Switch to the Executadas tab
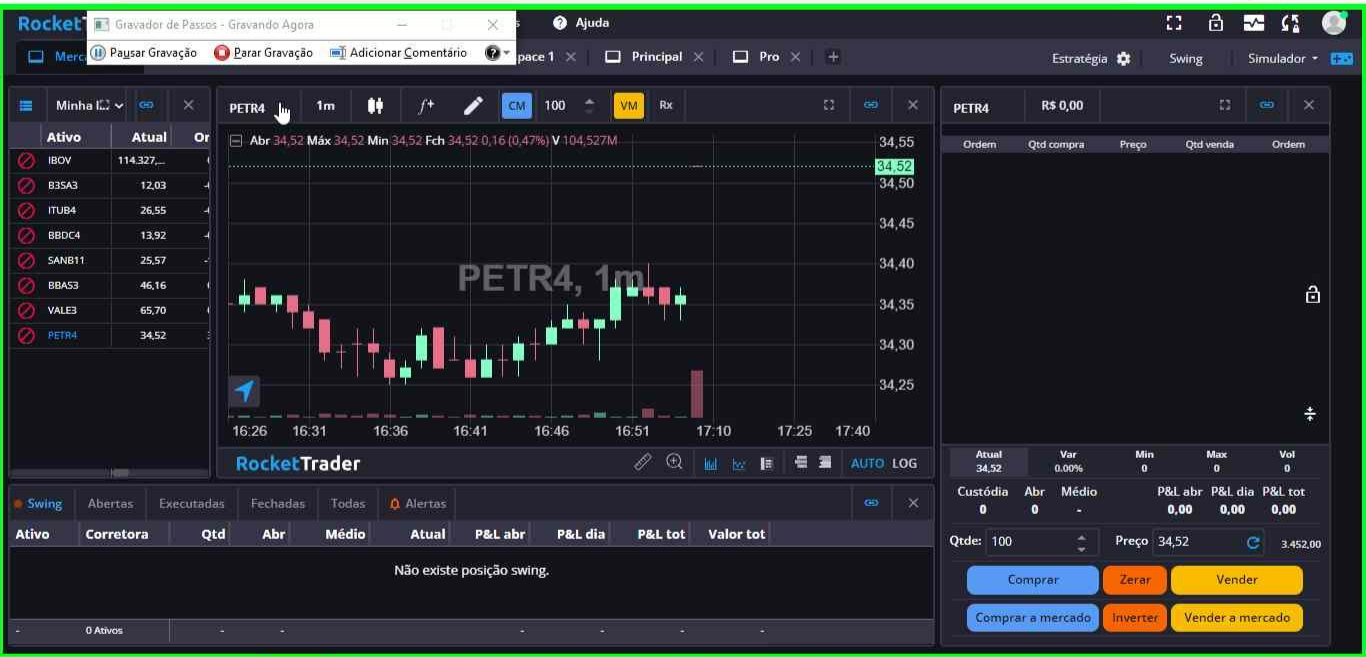Screen dimensions: 1366x657 point(192,504)
